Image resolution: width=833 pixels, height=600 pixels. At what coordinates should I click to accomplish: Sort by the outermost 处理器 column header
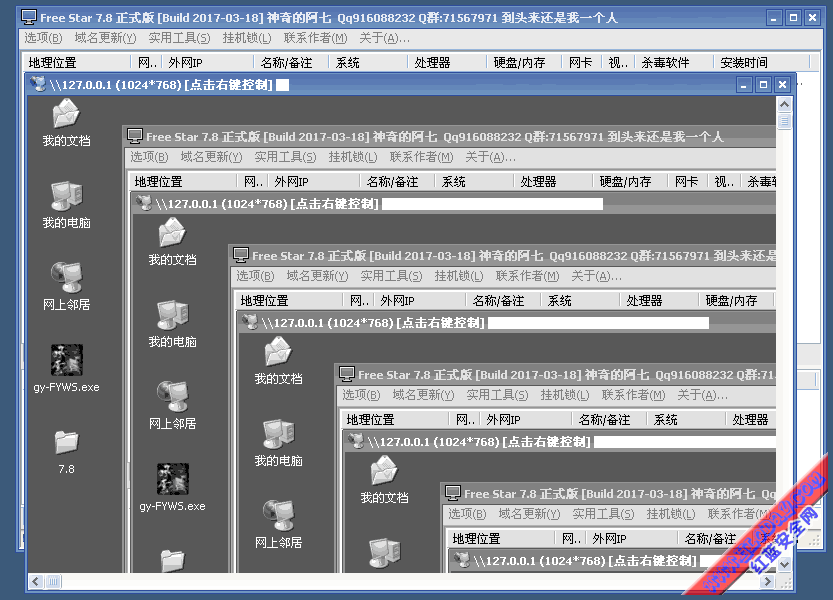click(x=446, y=63)
